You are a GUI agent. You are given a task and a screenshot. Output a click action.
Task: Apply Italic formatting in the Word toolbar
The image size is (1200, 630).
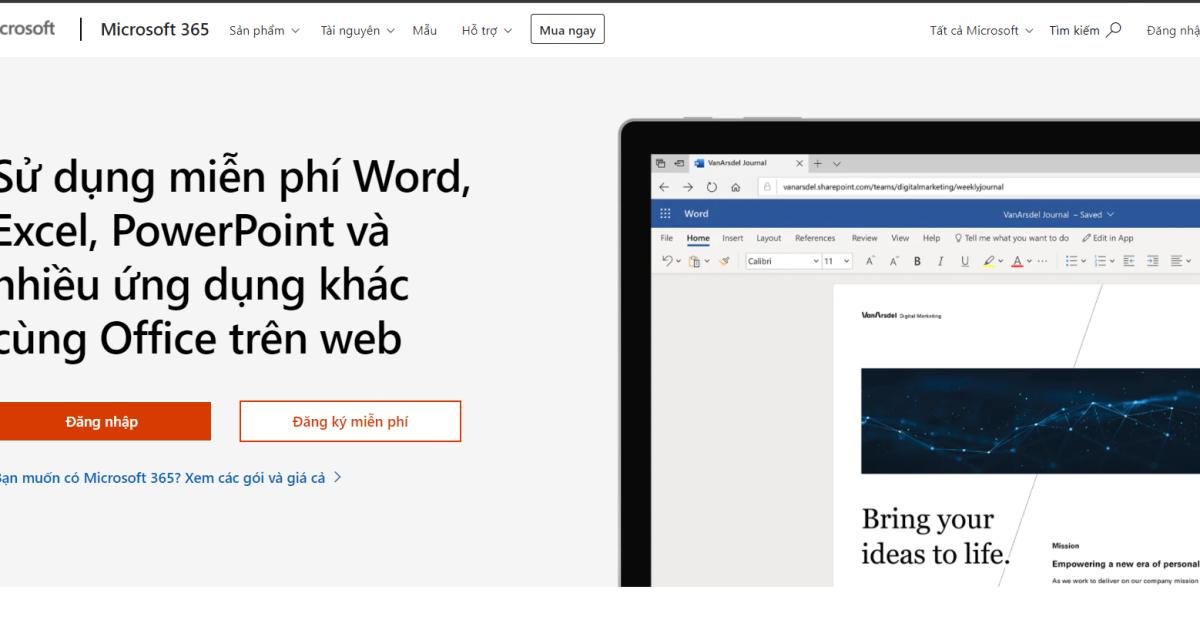[x=940, y=261]
